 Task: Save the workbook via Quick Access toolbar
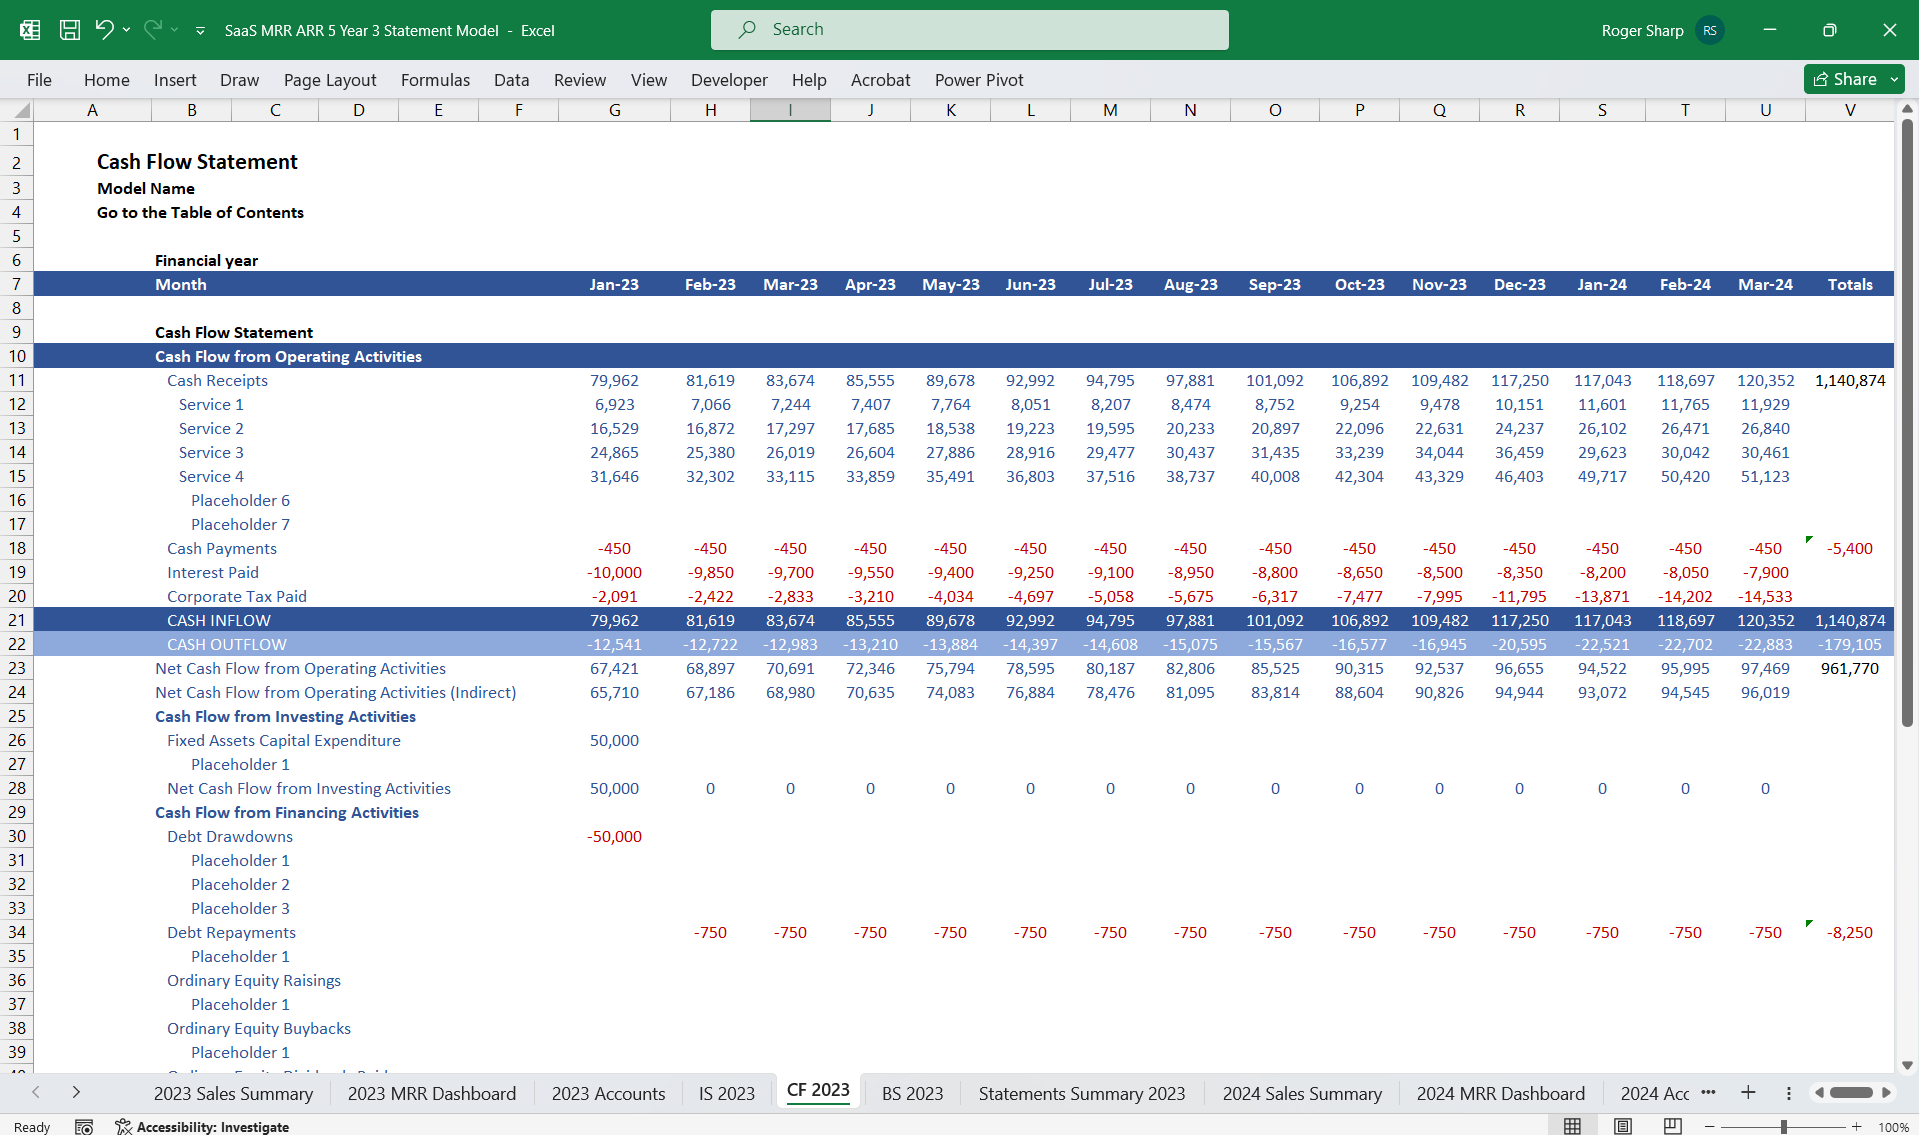pyautogui.click(x=69, y=30)
